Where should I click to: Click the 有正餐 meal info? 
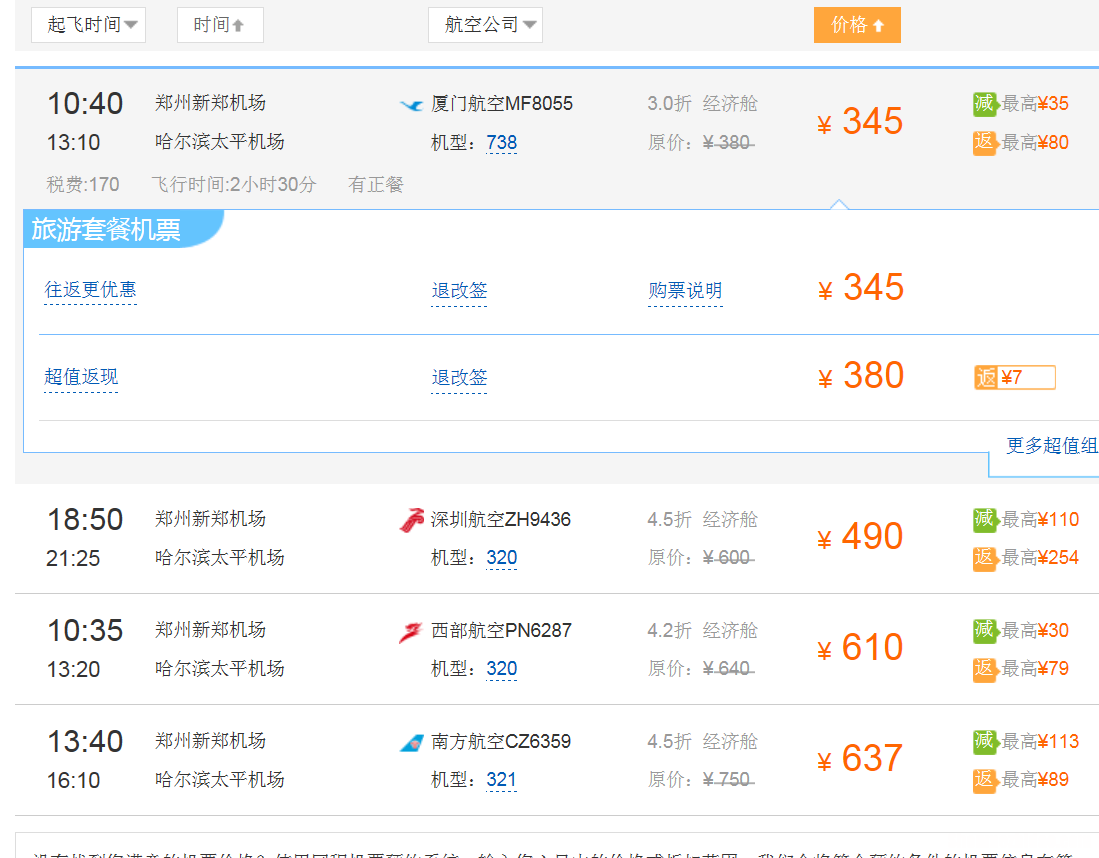pos(376,184)
